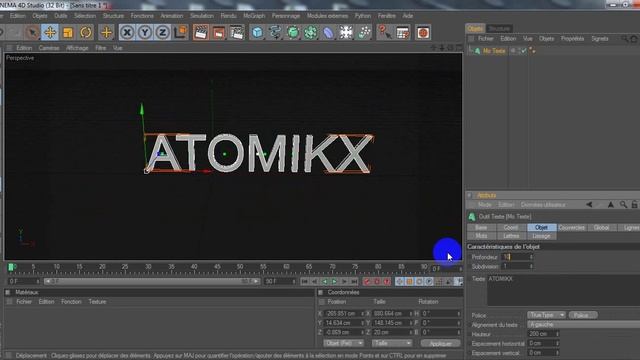Screen dimensions: 640x360
Task: Switch to the Couvercles tab
Action: pos(571,227)
